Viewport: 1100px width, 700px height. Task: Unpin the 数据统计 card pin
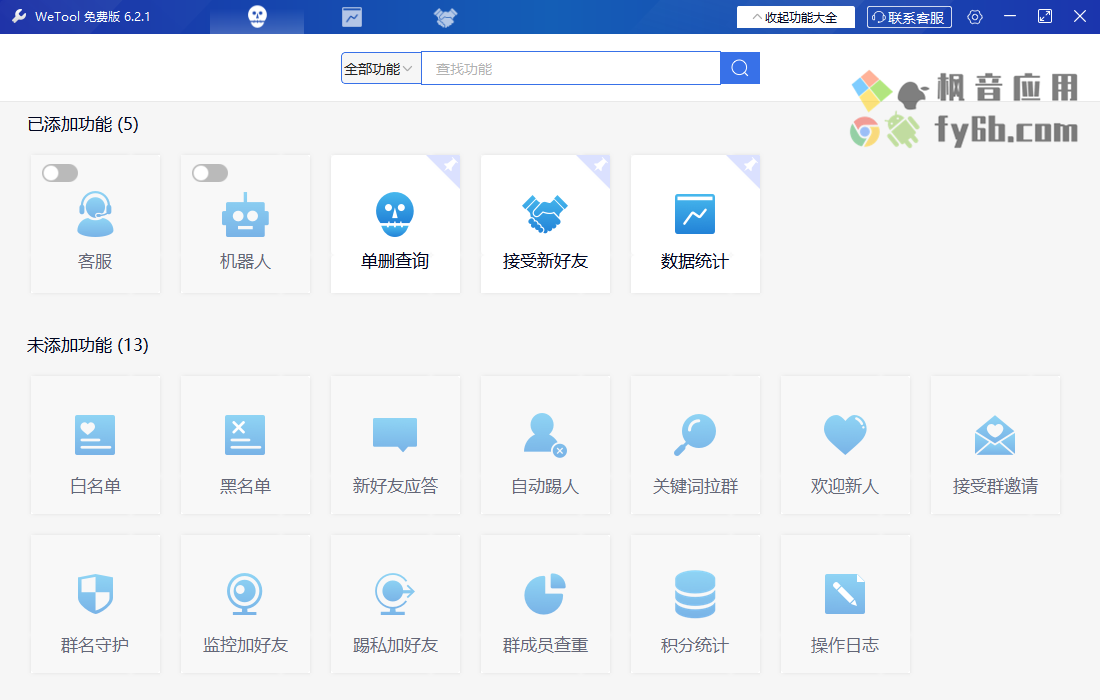pyautogui.click(x=750, y=165)
